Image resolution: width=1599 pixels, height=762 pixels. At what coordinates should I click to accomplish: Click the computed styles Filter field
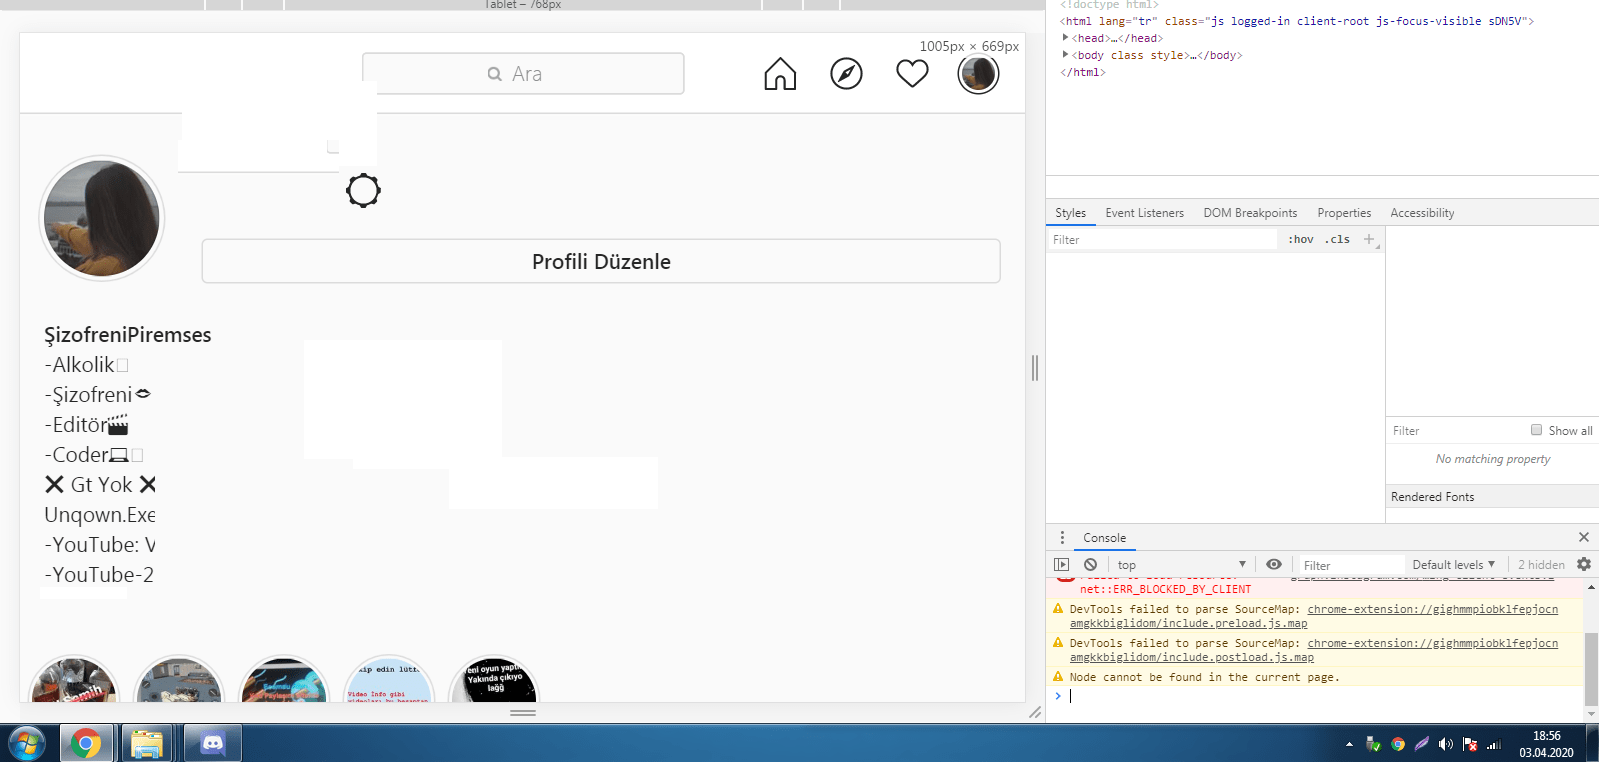[x=1456, y=431]
